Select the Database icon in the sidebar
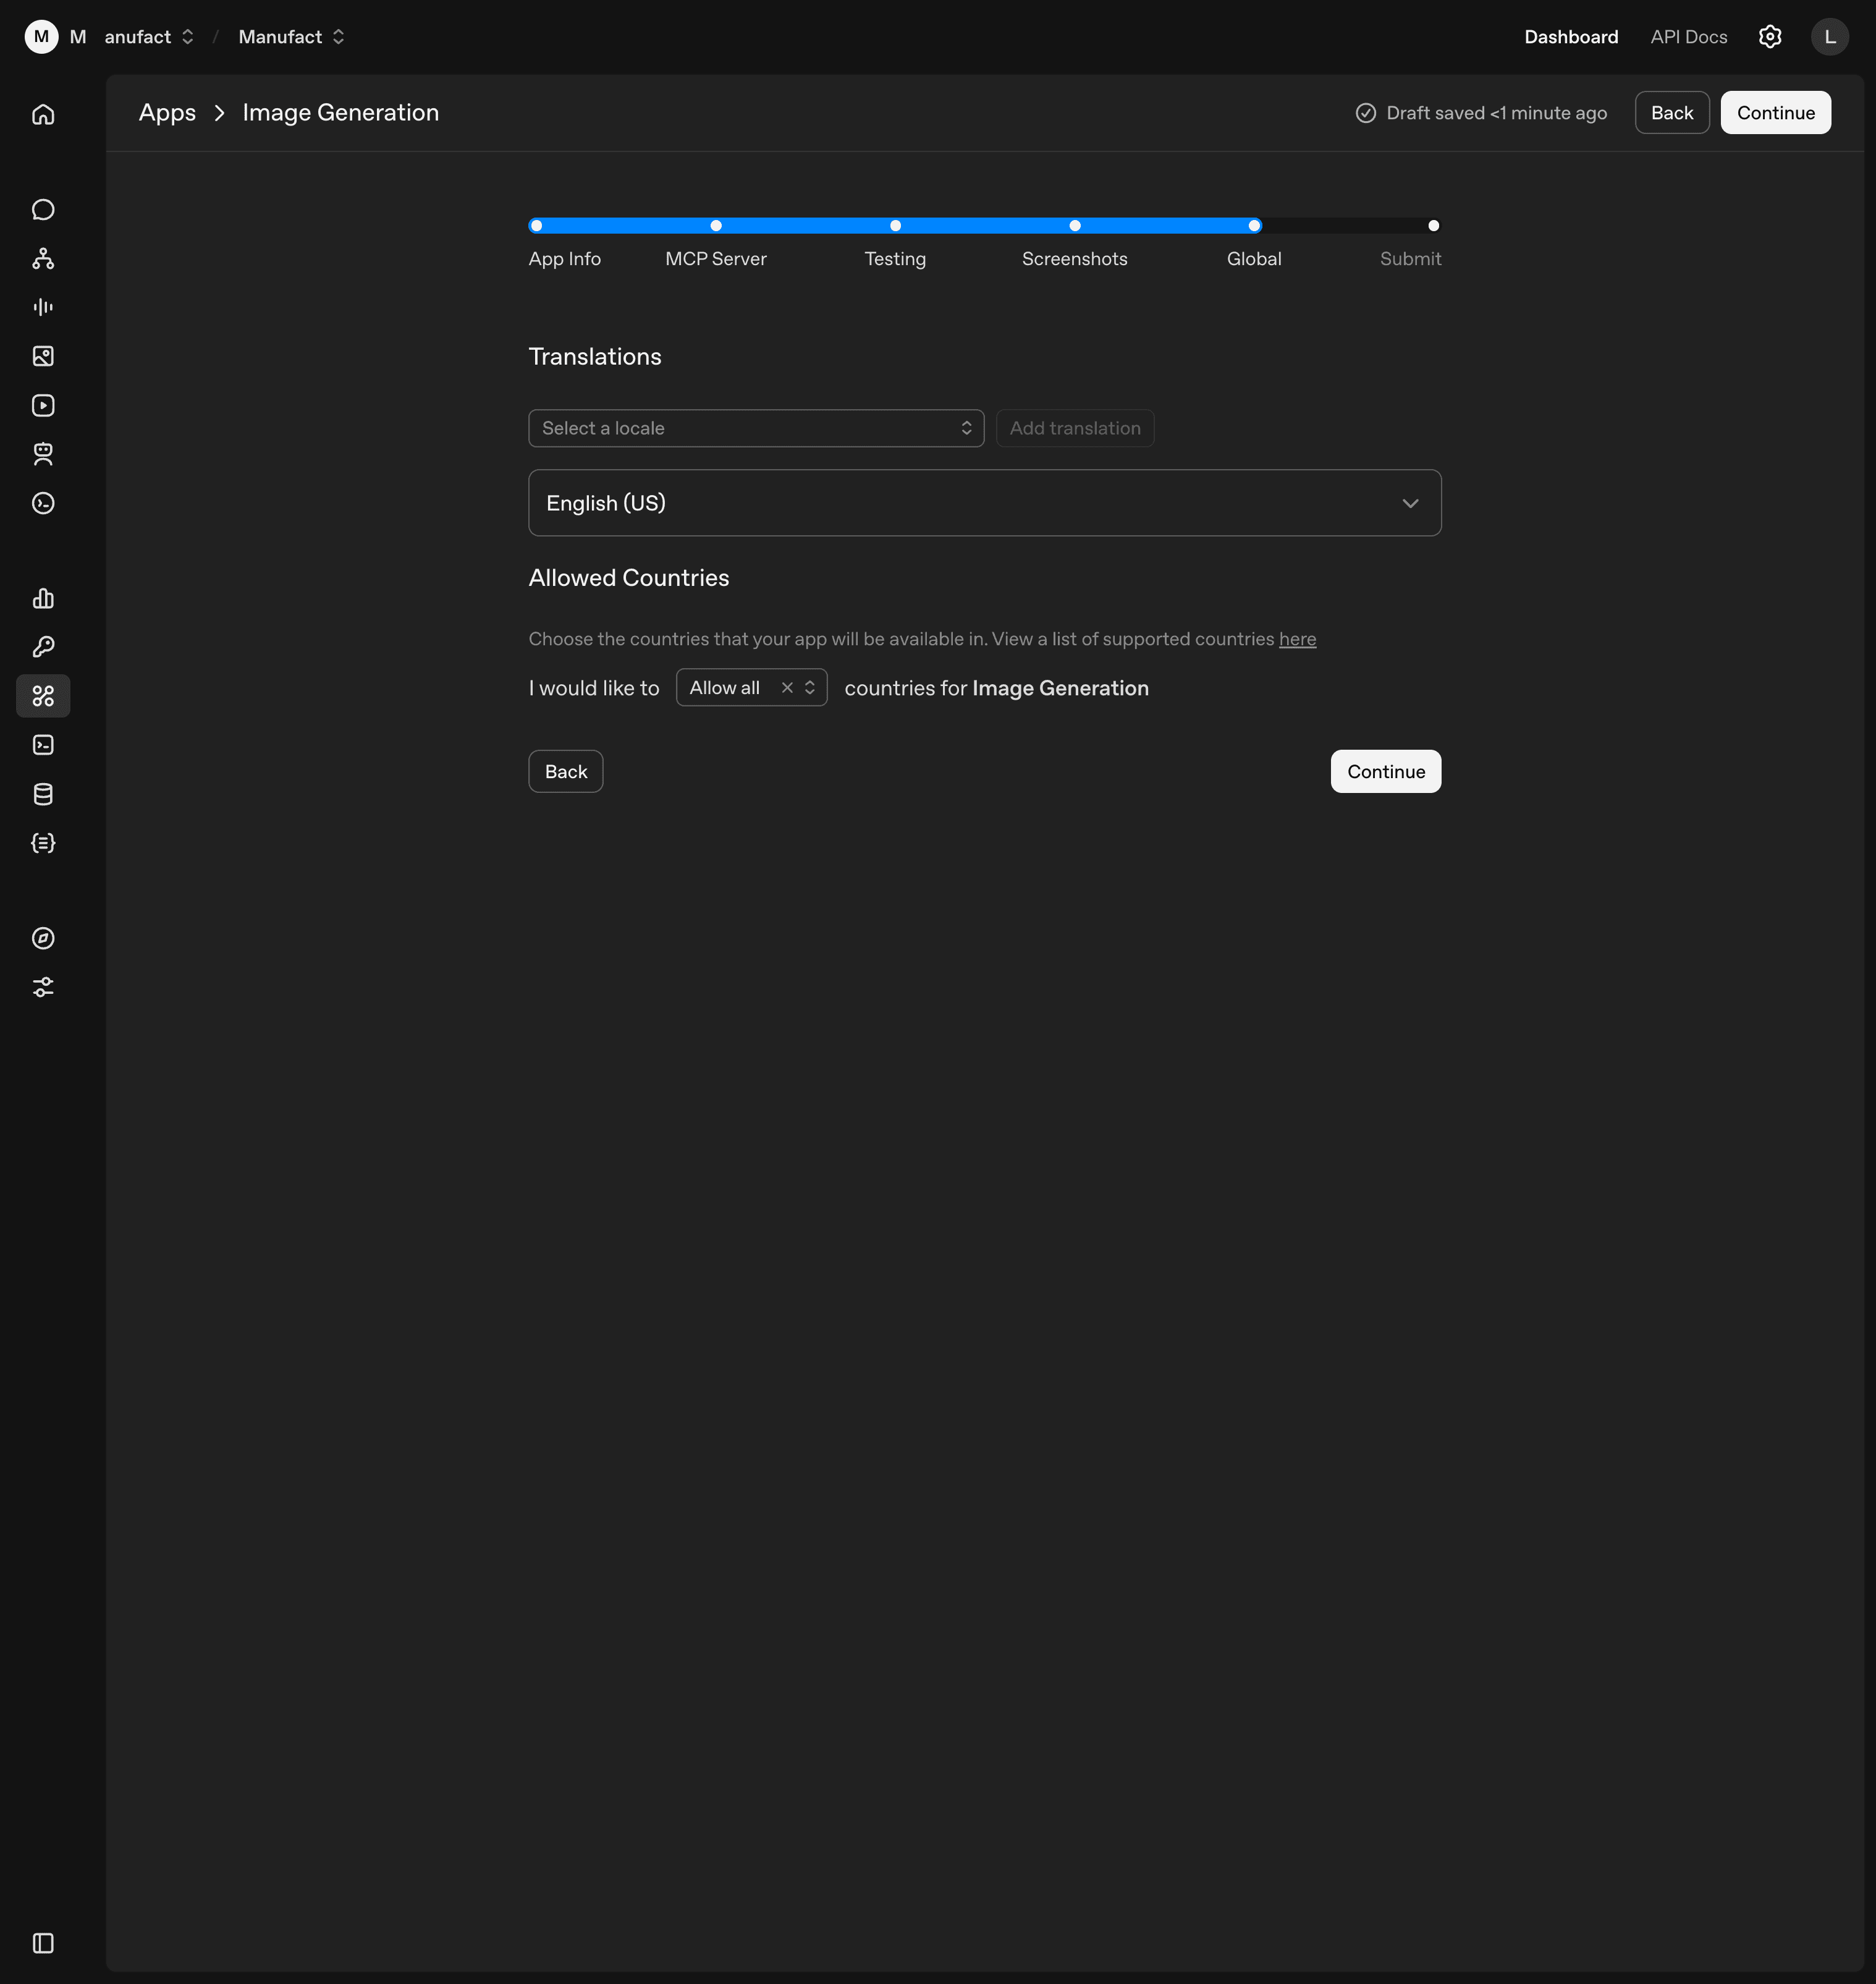Image resolution: width=1876 pixels, height=1984 pixels. click(43, 794)
